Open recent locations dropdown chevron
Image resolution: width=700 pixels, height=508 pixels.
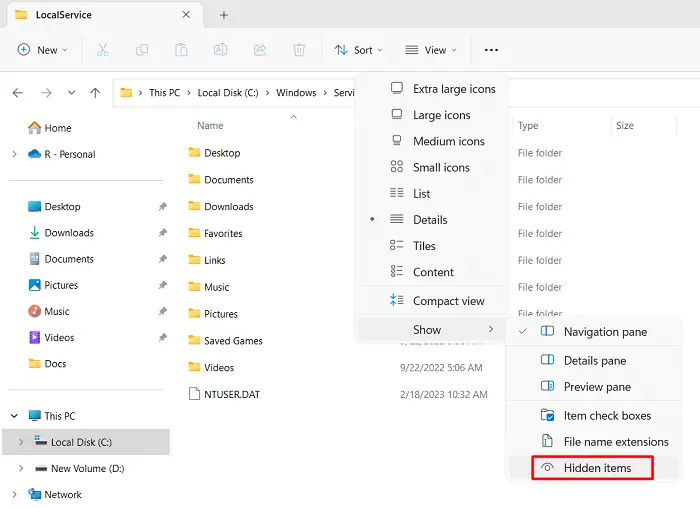click(x=71, y=93)
